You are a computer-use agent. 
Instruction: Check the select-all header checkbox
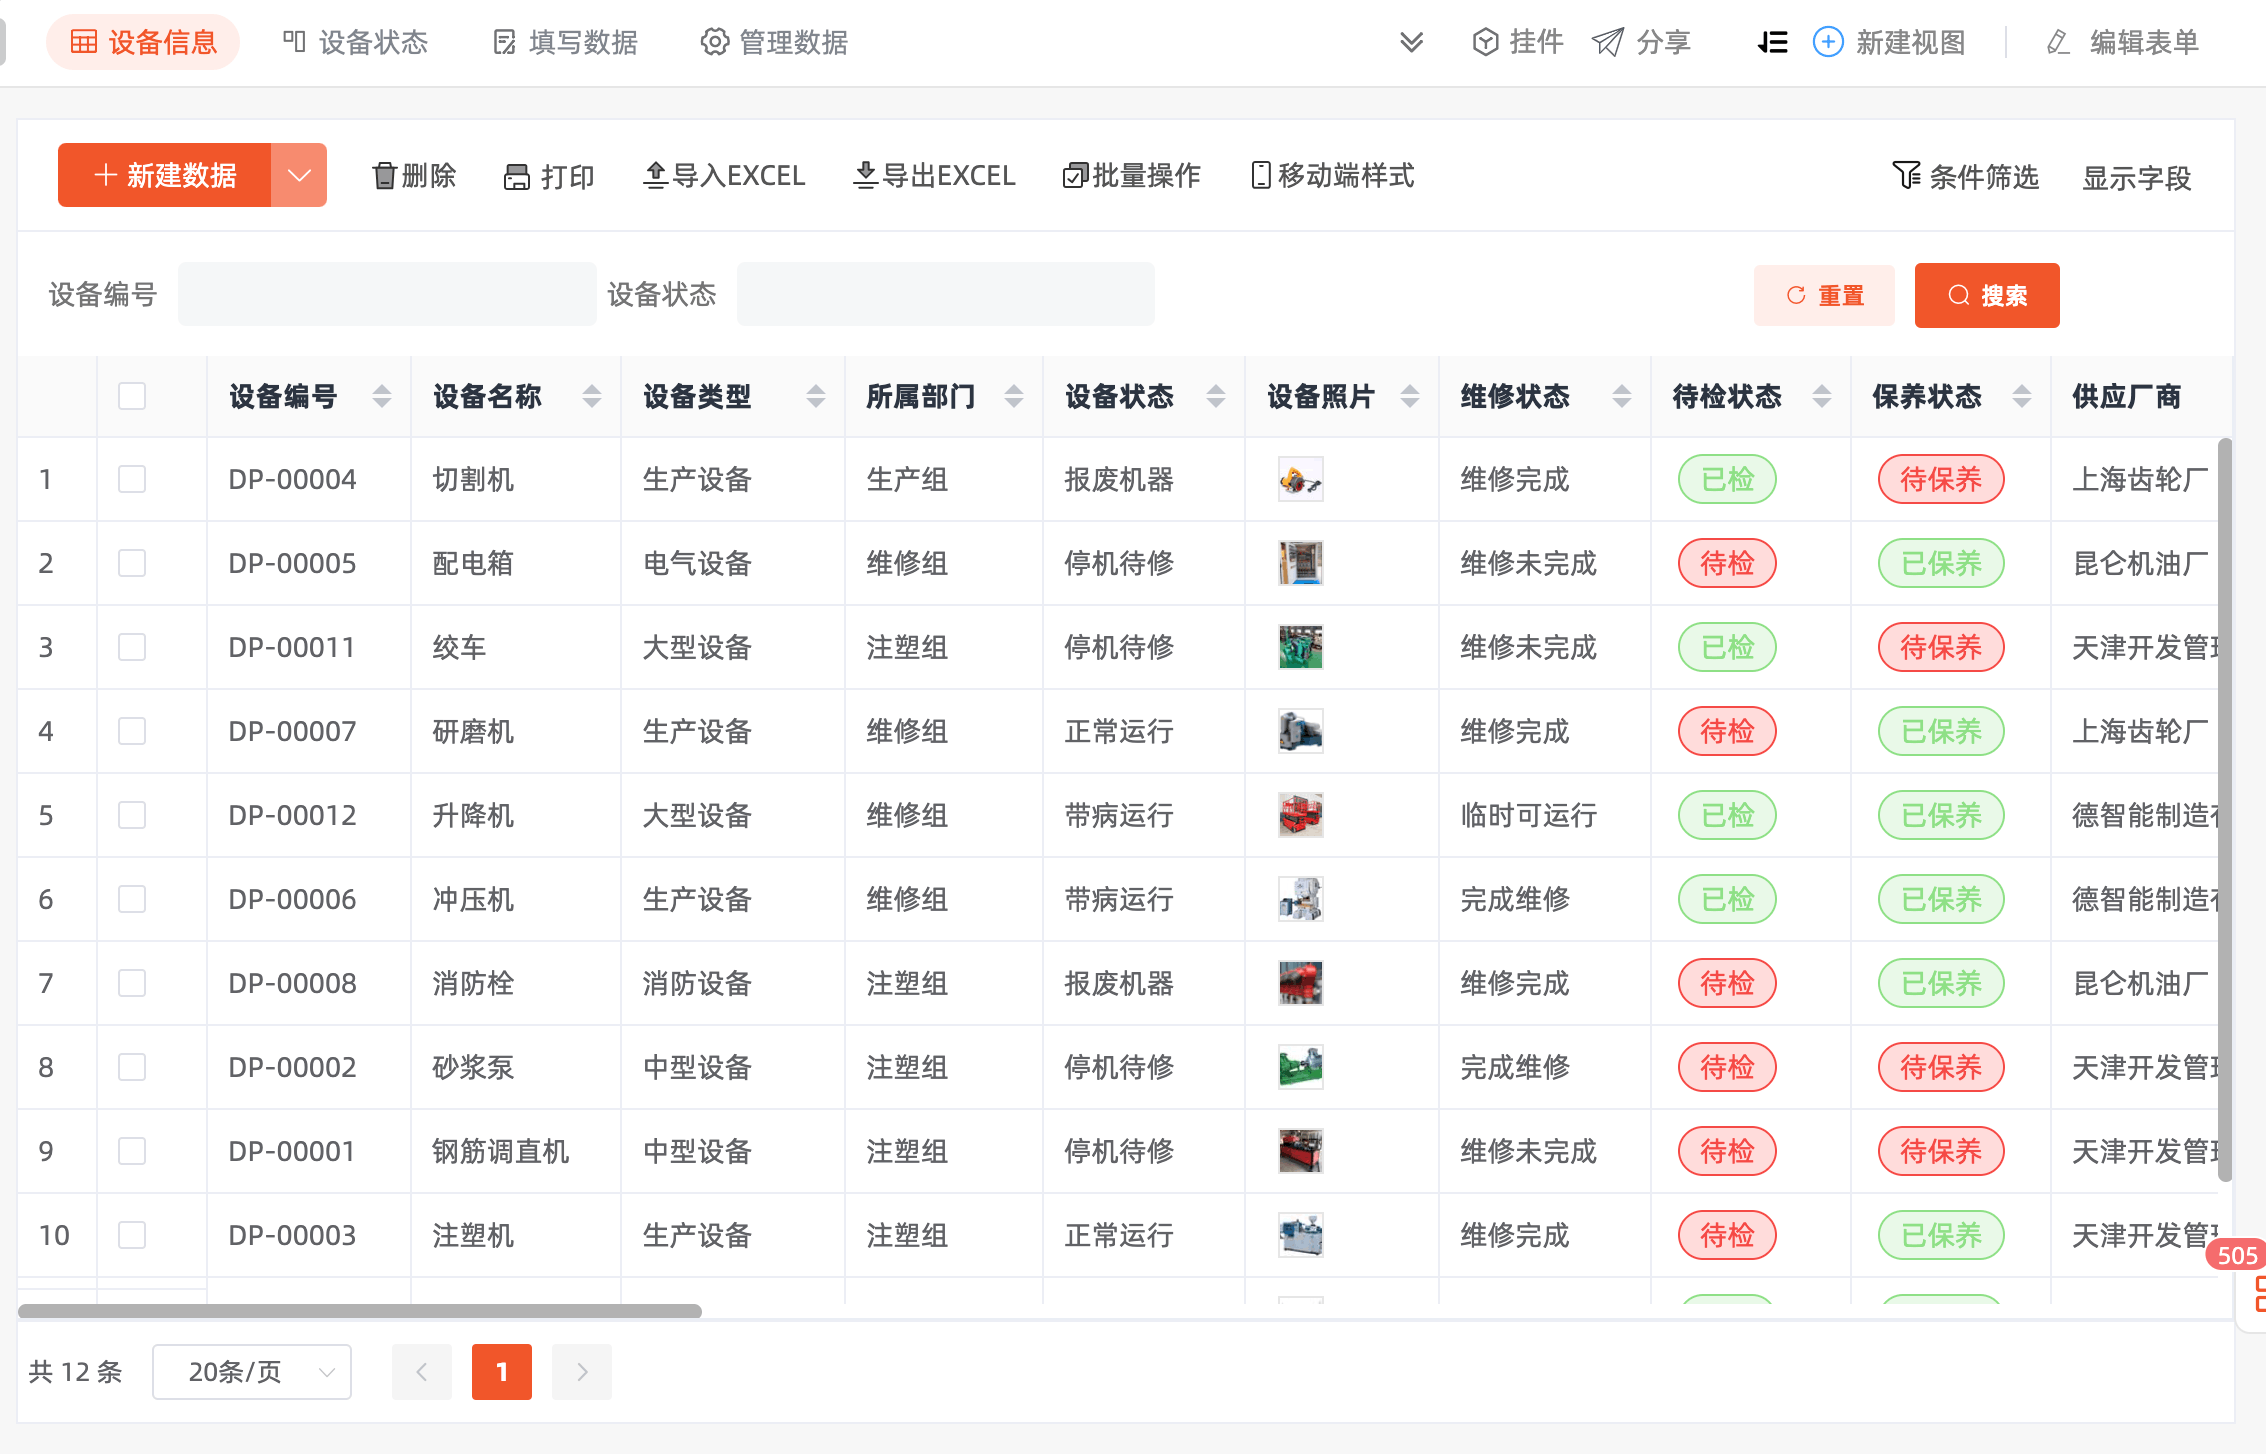(132, 396)
